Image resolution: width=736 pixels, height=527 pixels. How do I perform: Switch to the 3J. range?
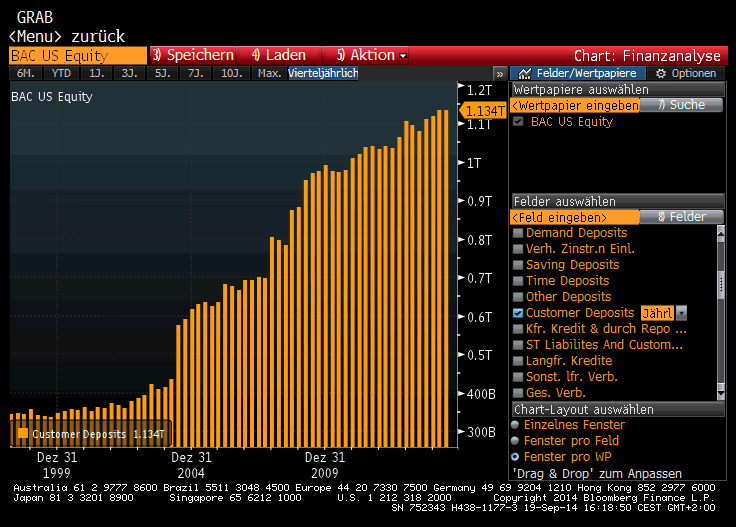130,74
